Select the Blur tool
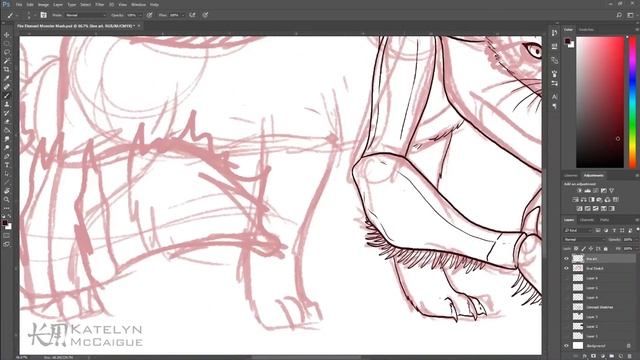Screen dimensions: 640x360 pos(7,139)
